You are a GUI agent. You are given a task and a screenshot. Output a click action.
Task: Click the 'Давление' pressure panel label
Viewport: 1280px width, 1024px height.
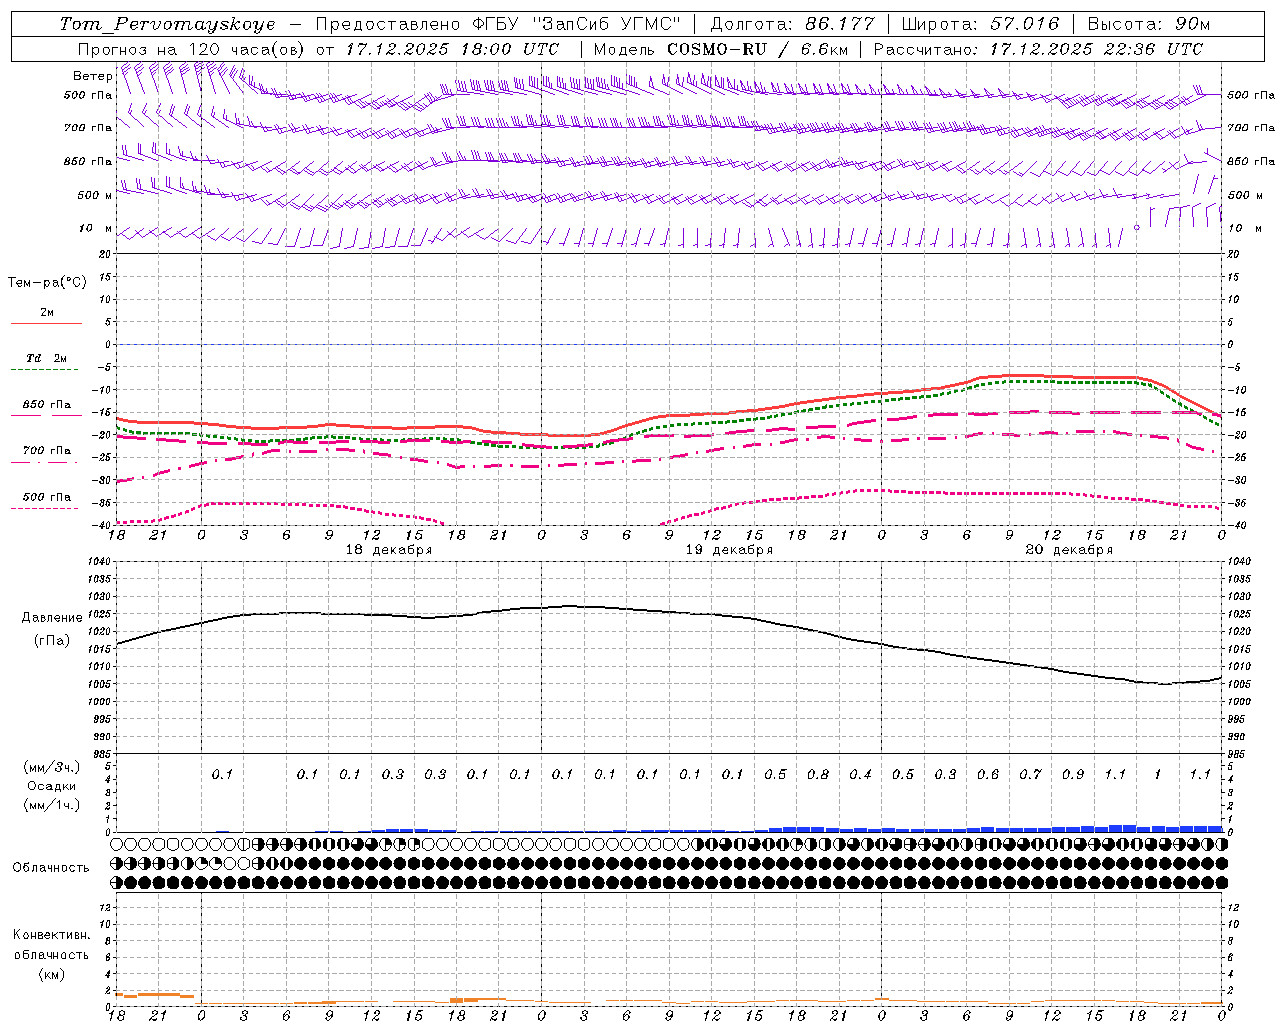(52, 618)
